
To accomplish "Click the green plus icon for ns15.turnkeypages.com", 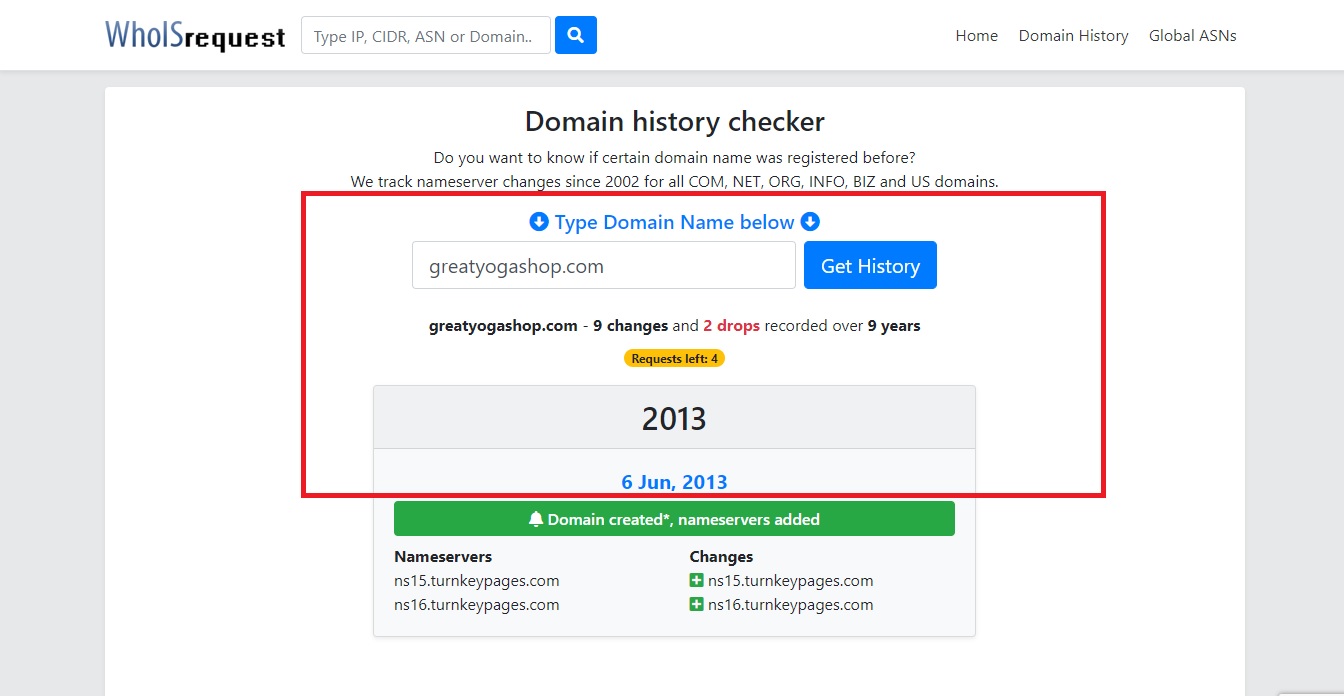I will coord(696,581).
